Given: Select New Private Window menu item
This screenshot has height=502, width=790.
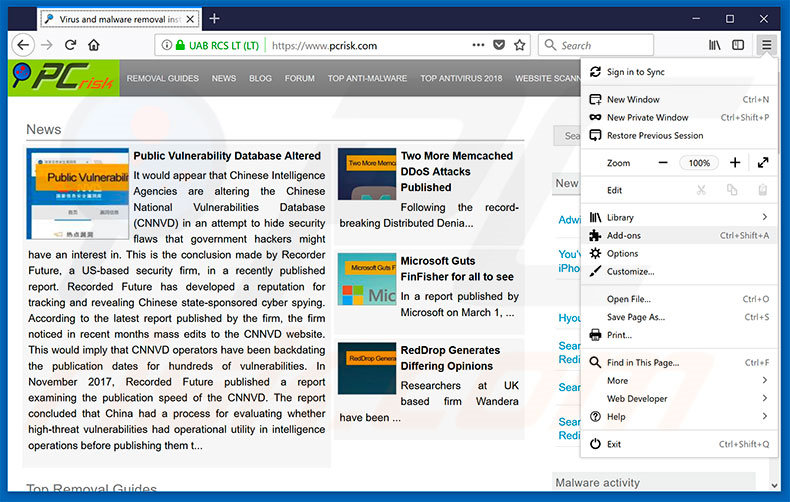Looking at the screenshot, I should click(647, 117).
